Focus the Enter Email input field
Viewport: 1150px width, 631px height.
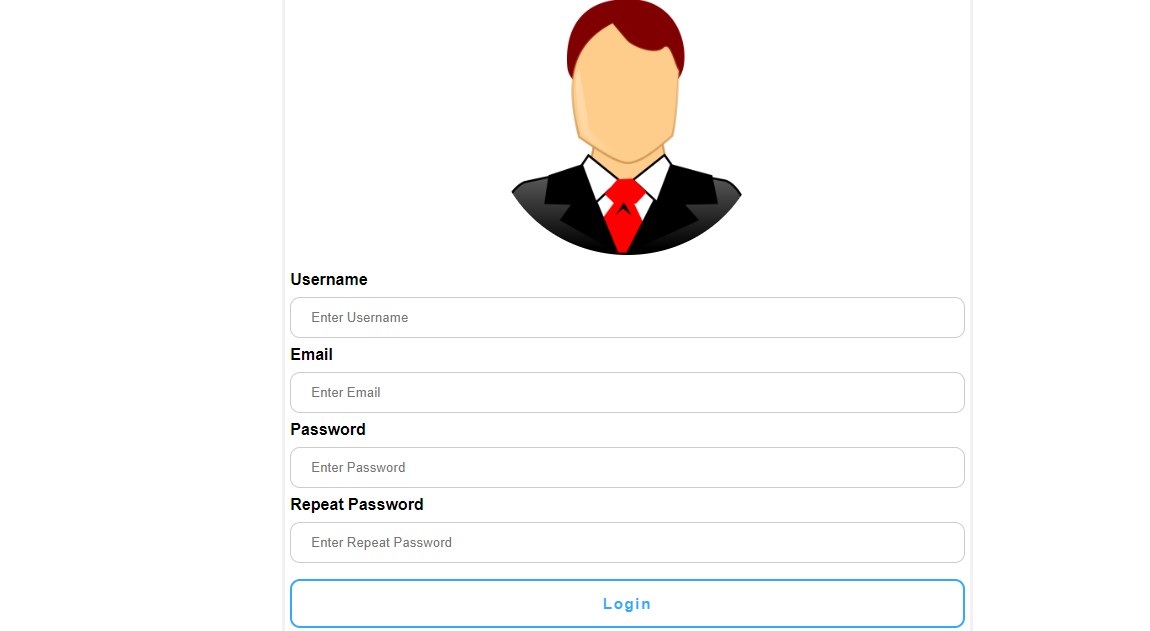coord(627,393)
